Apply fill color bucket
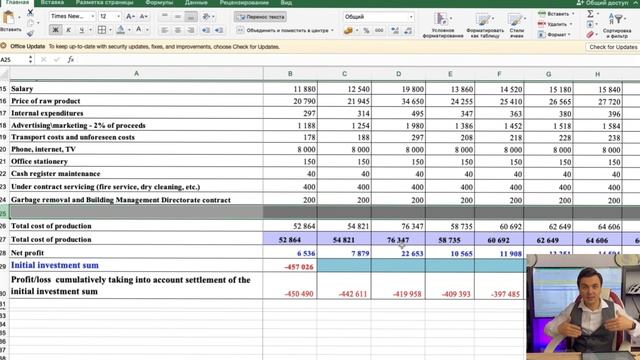 point(120,30)
